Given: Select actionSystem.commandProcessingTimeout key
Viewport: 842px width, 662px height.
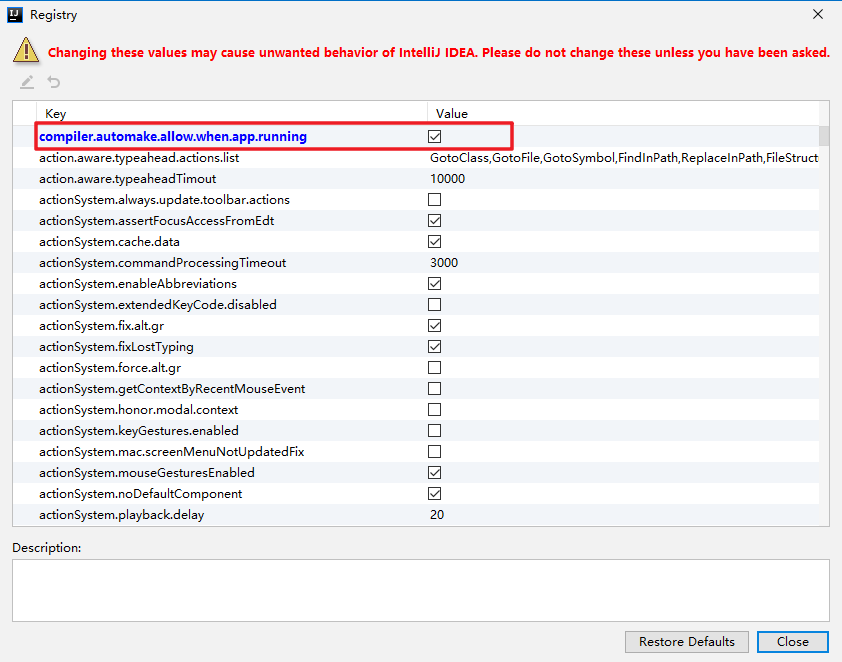Looking at the screenshot, I should click(162, 263).
